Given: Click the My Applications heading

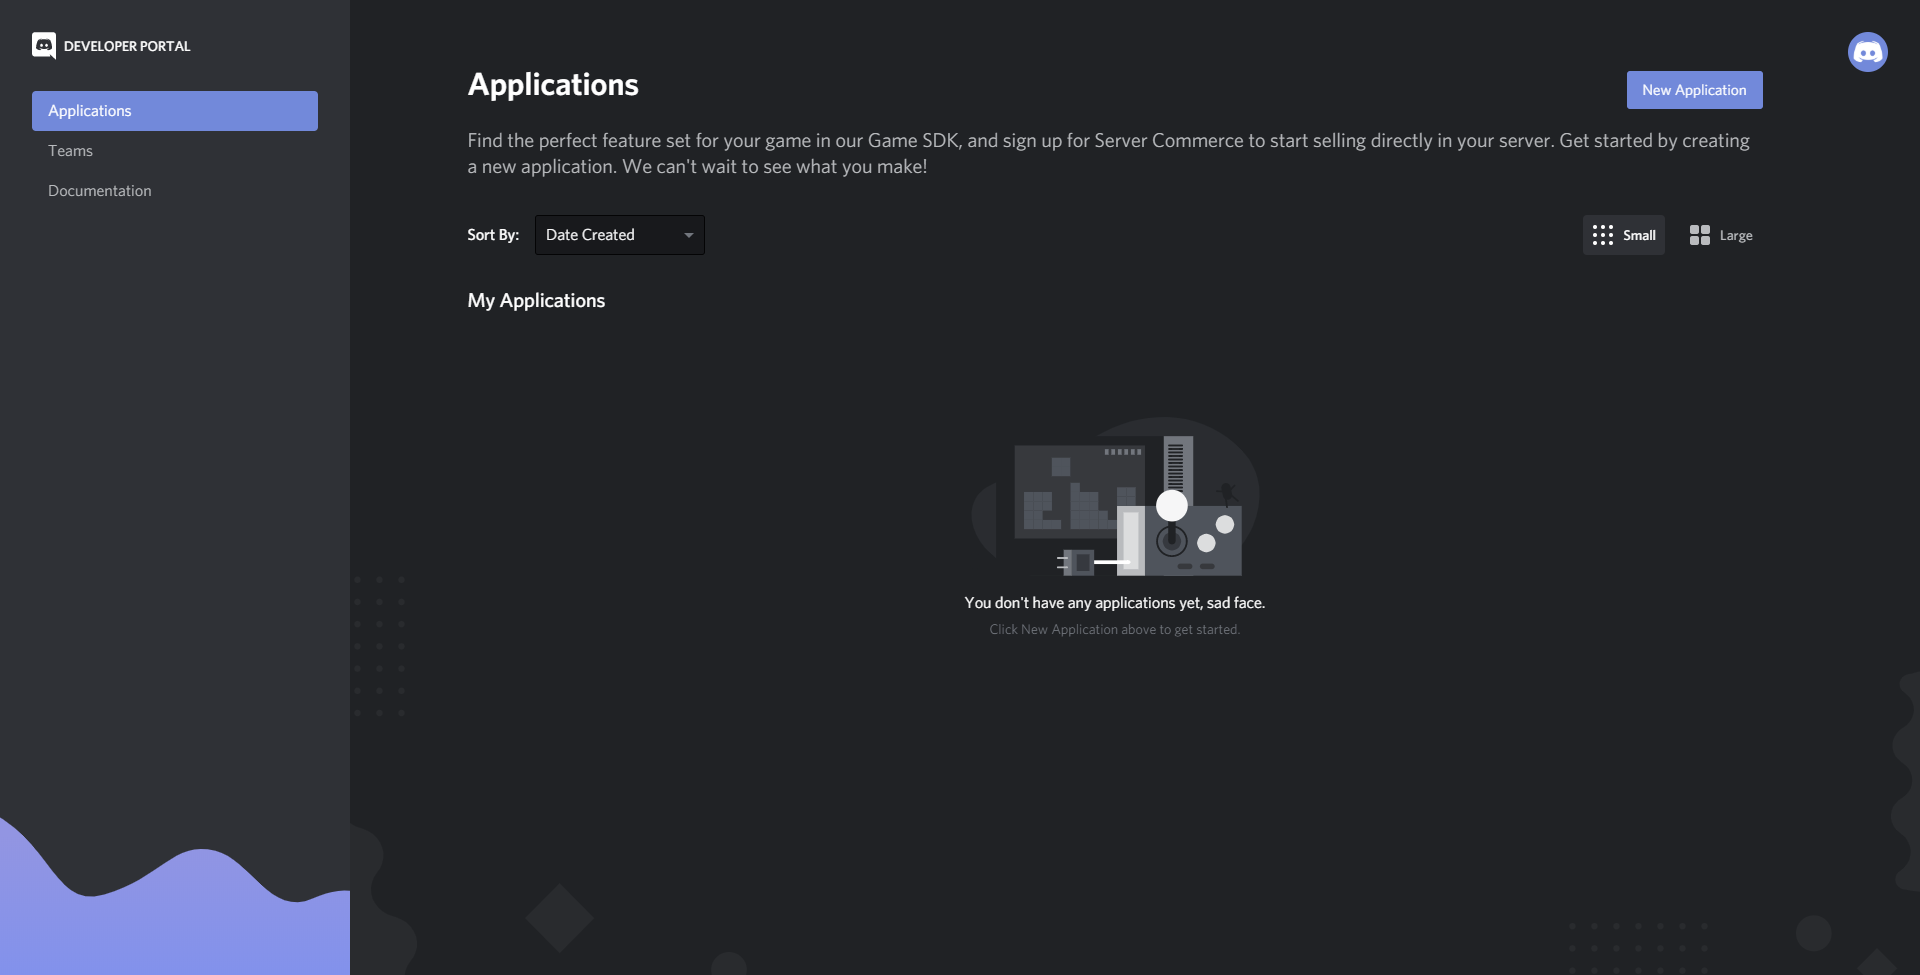Looking at the screenshot, I should (x=536, y=301).
